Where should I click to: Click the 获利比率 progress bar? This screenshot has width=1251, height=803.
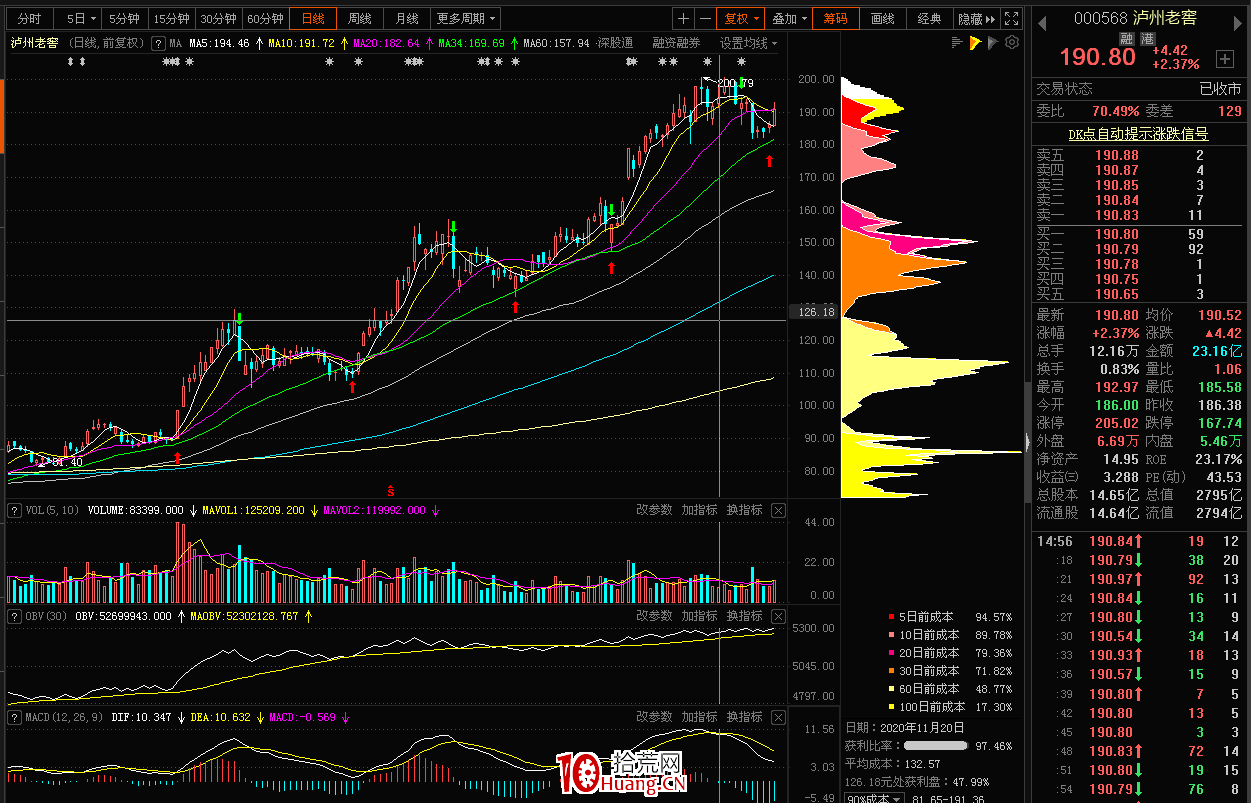(x=934, y=746)
